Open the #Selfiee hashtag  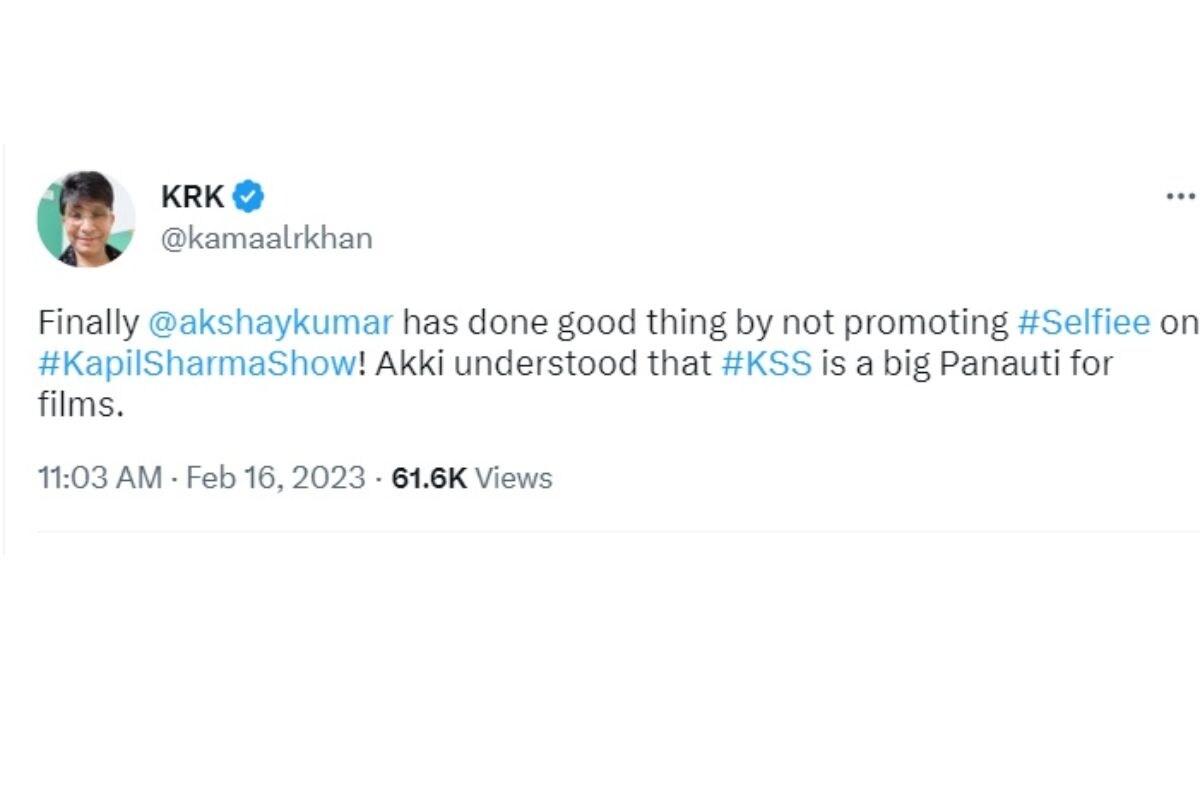[1083, 323]
